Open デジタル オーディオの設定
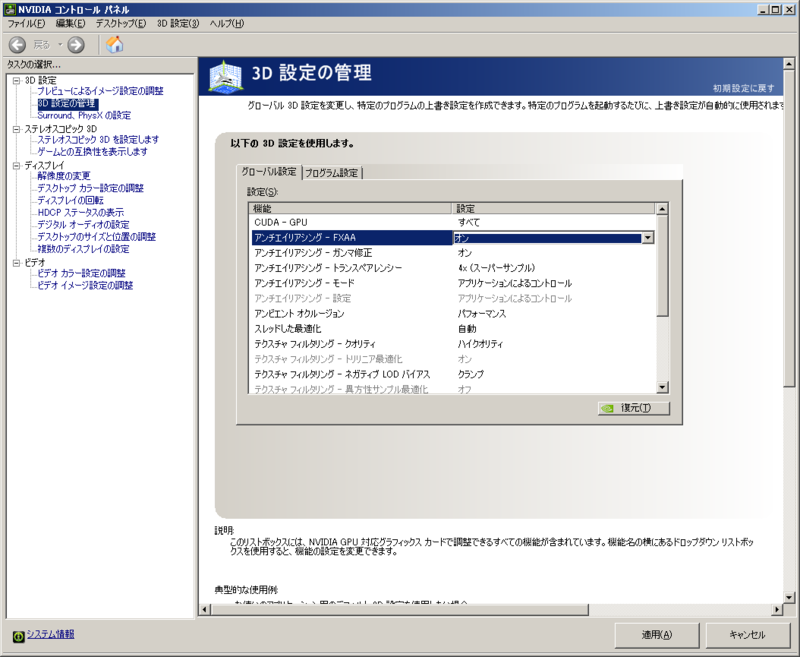Image resolution: width=800 pixels, height=657 pixels. click(83, 224)
